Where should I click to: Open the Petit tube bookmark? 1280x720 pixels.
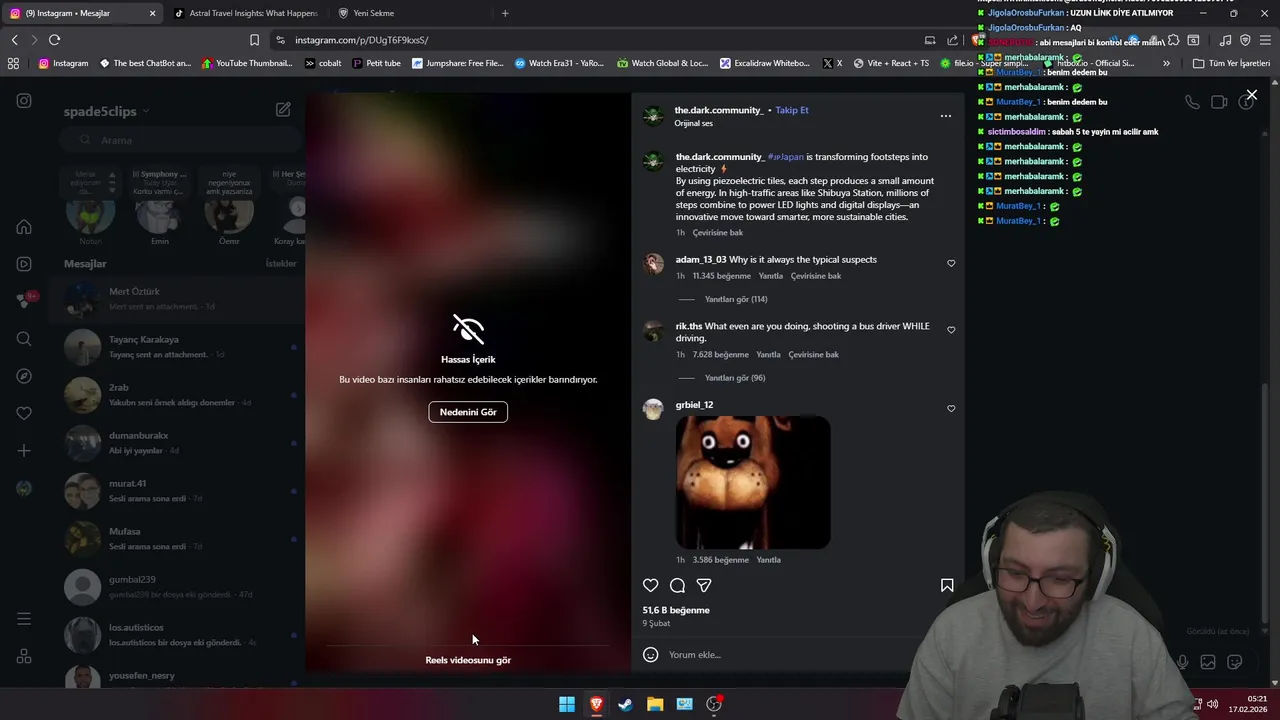click(376, 63)
